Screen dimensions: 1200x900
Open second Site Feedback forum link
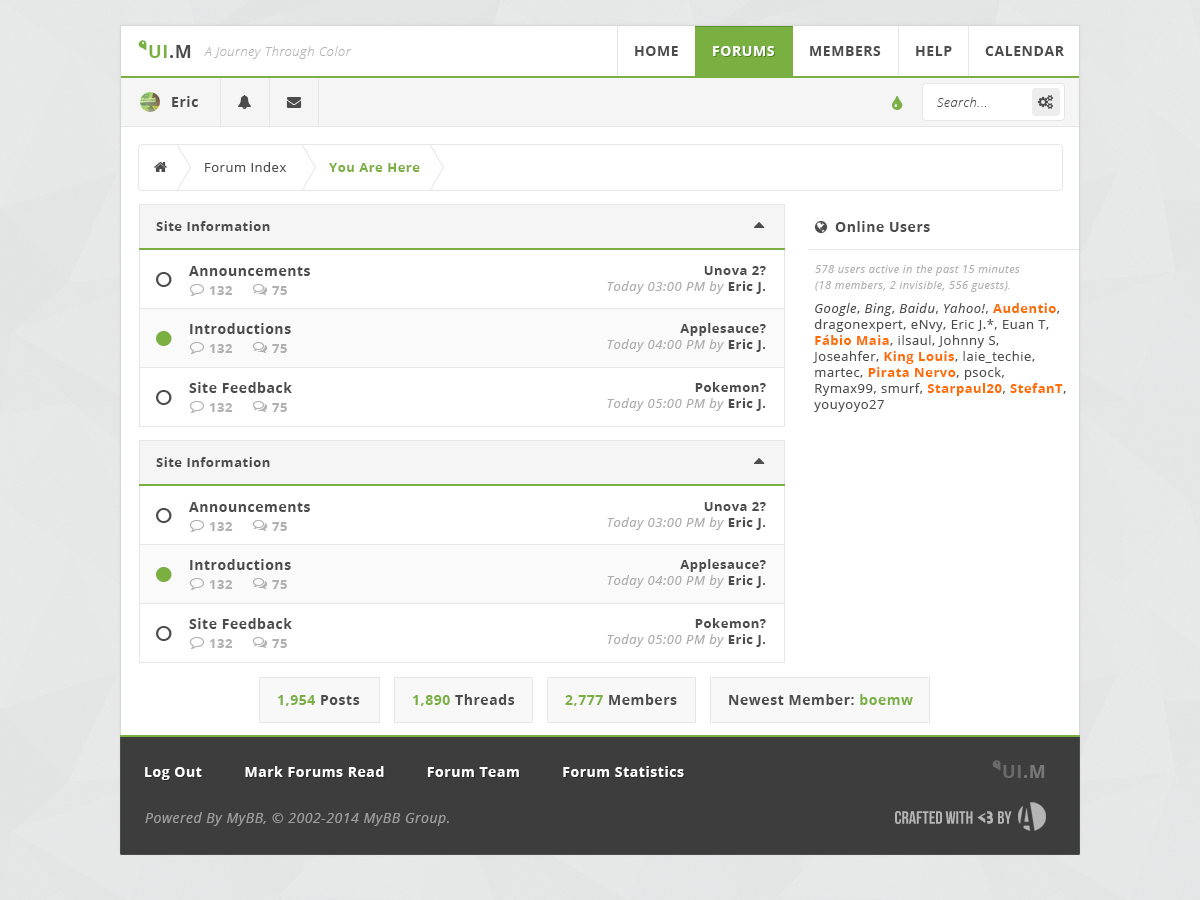click(240, 624)
